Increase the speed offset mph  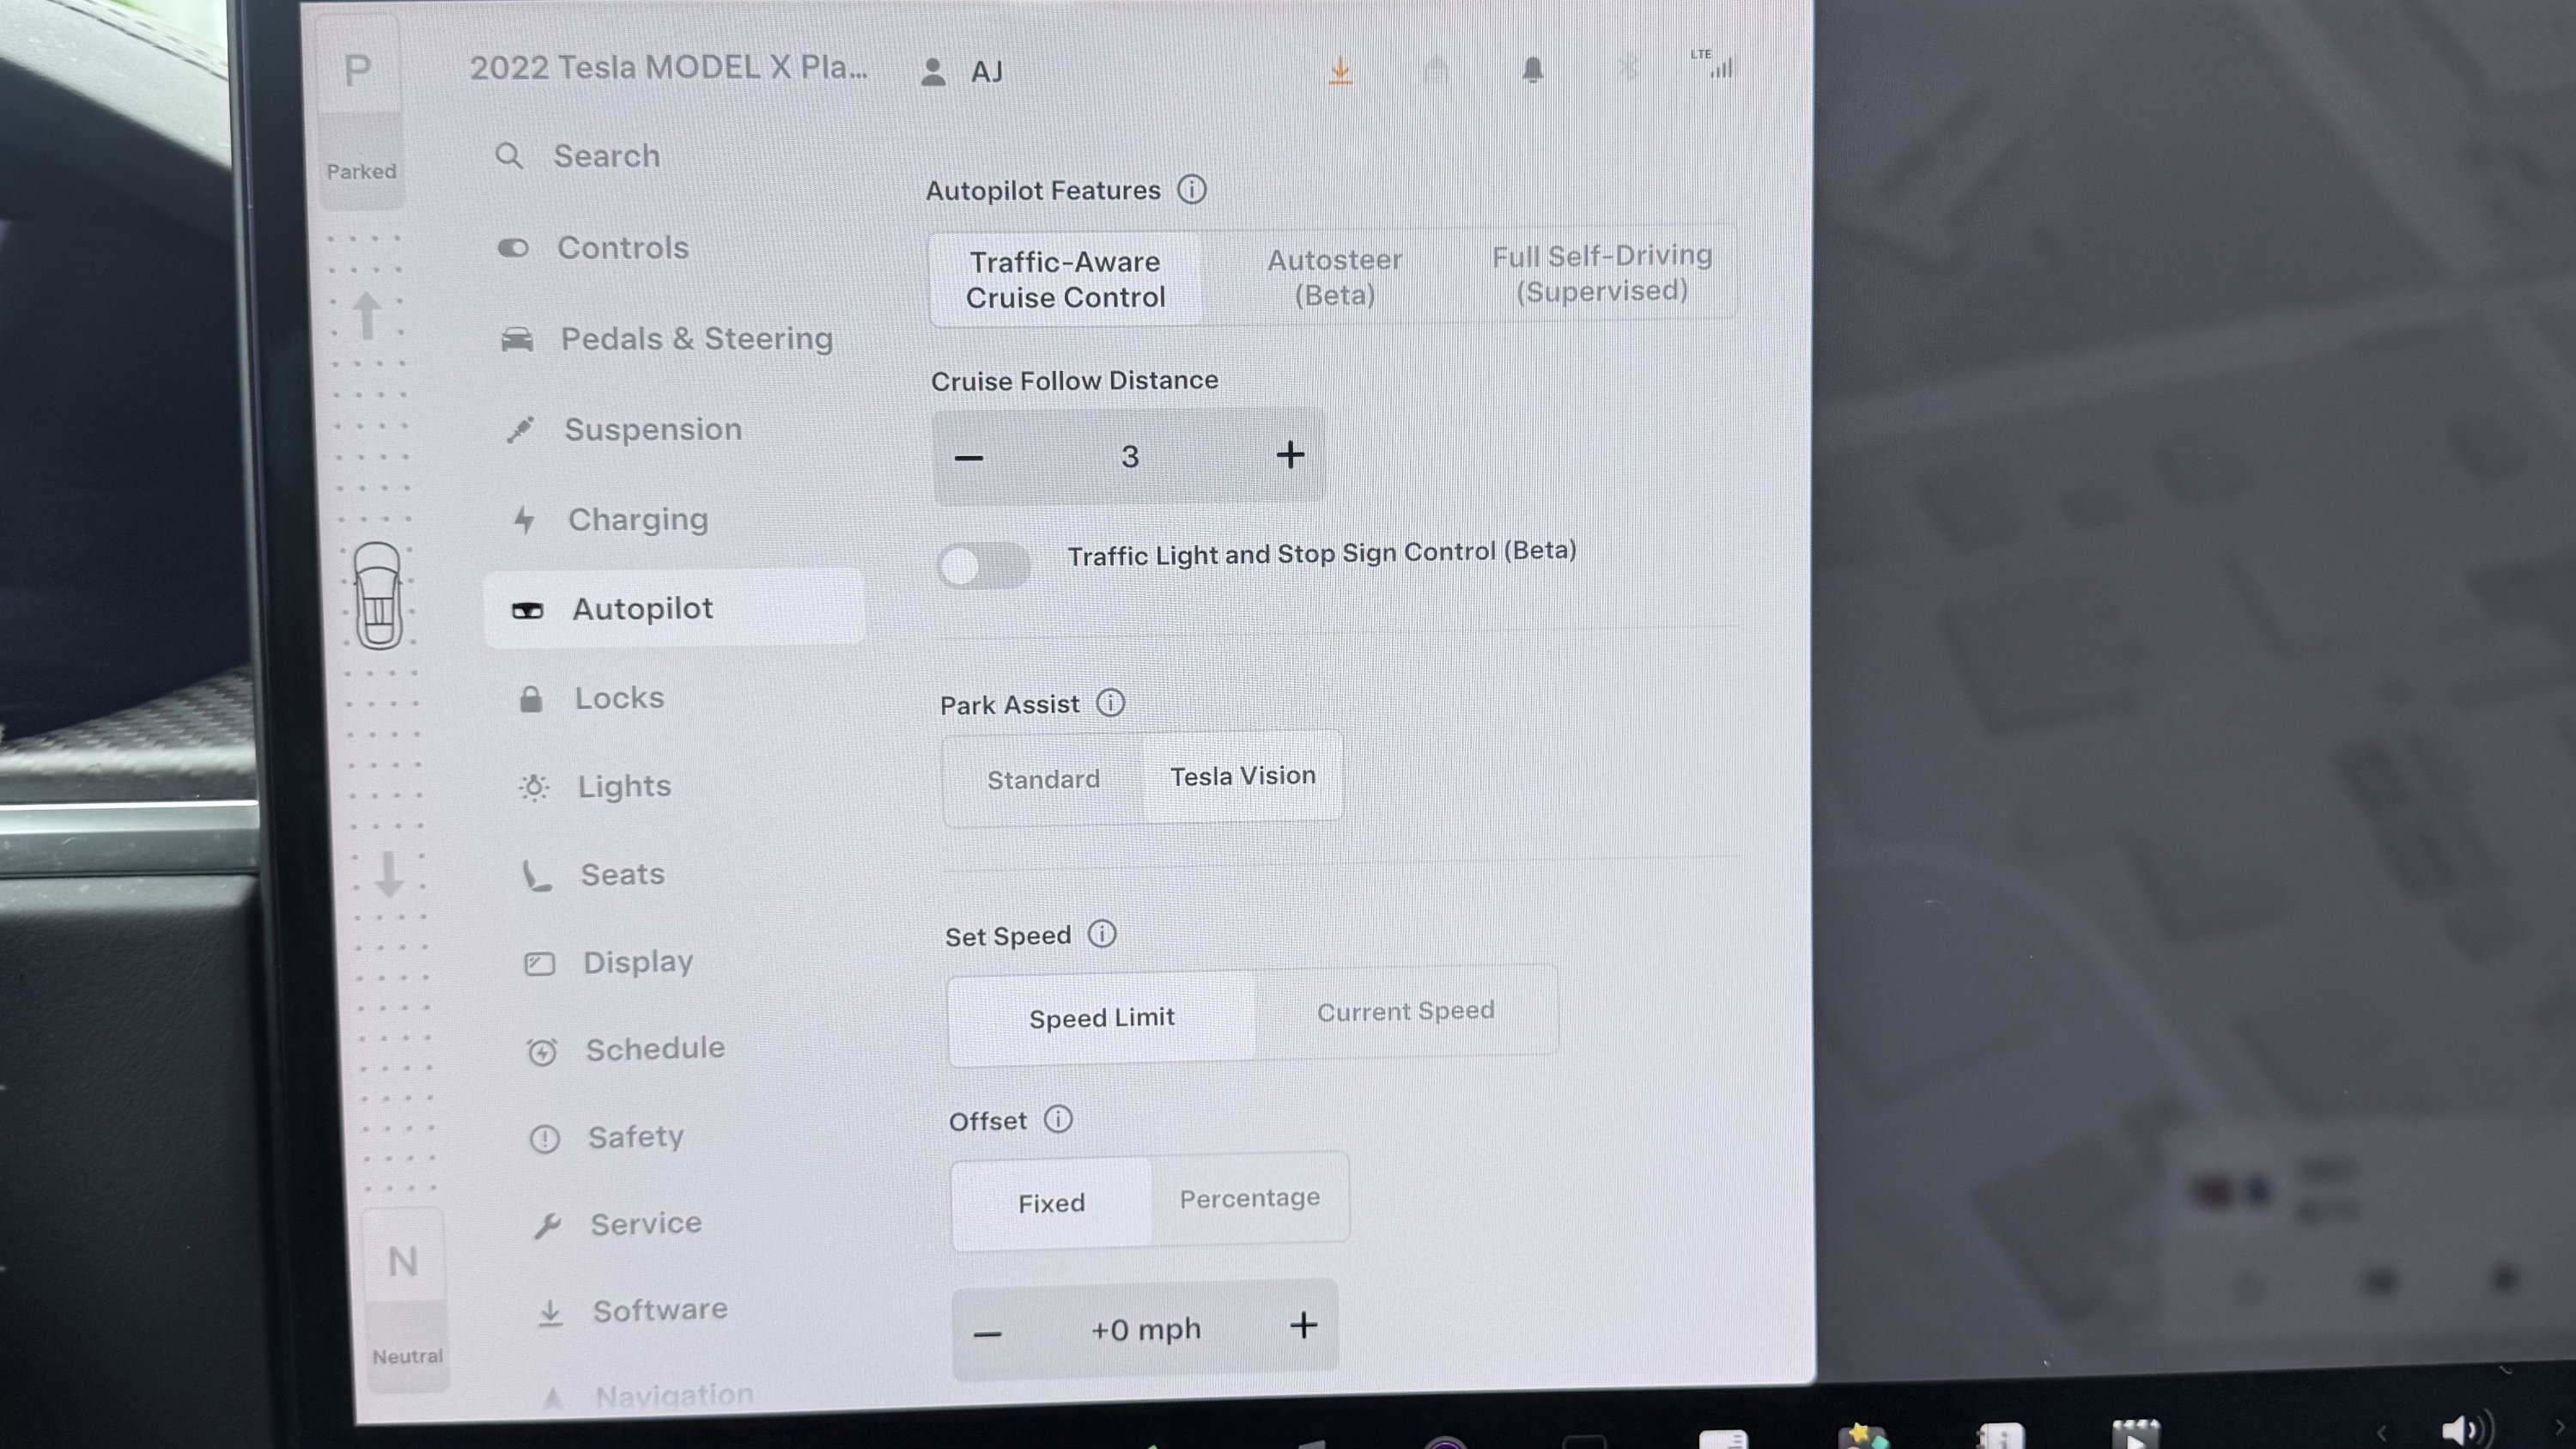pos(1303,1326)
